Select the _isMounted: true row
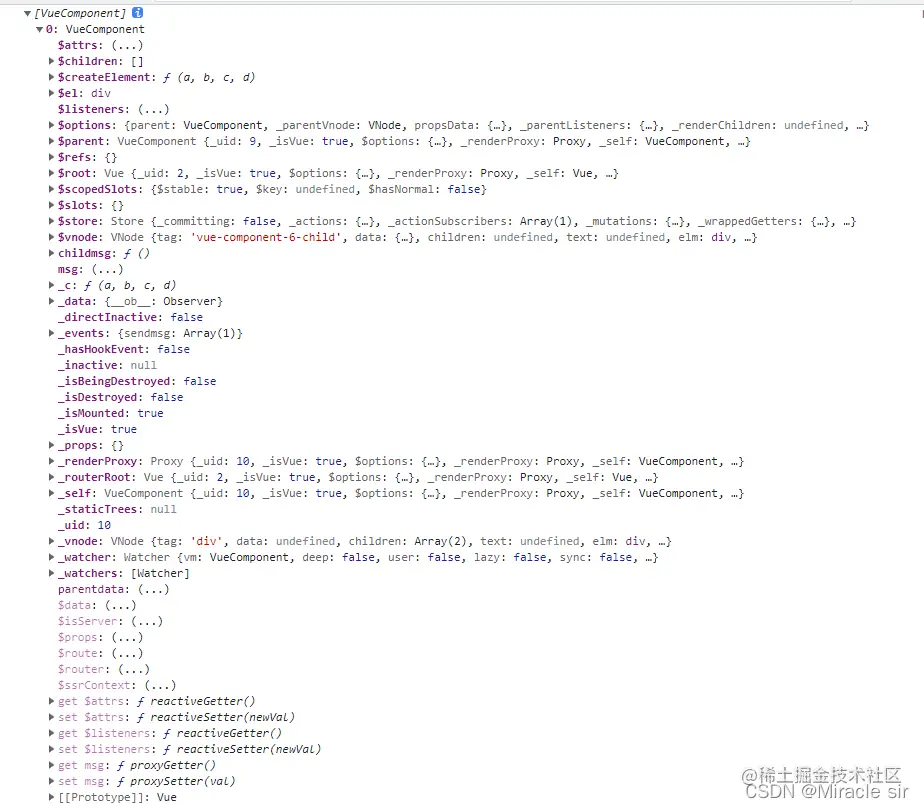 (x=110, y=413)
